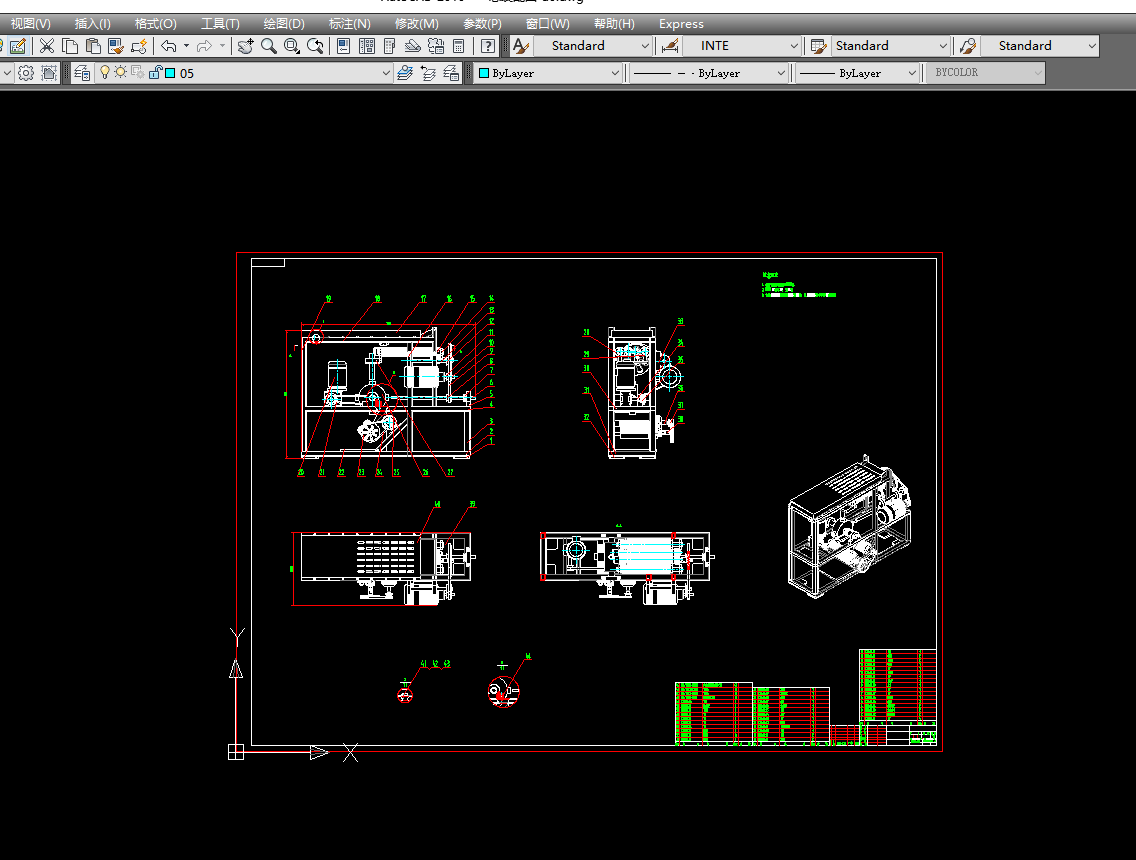The height and width of the screenshot is (860, 1136).
Task: Click the Undo arrow icon
Action: [169, 46]
